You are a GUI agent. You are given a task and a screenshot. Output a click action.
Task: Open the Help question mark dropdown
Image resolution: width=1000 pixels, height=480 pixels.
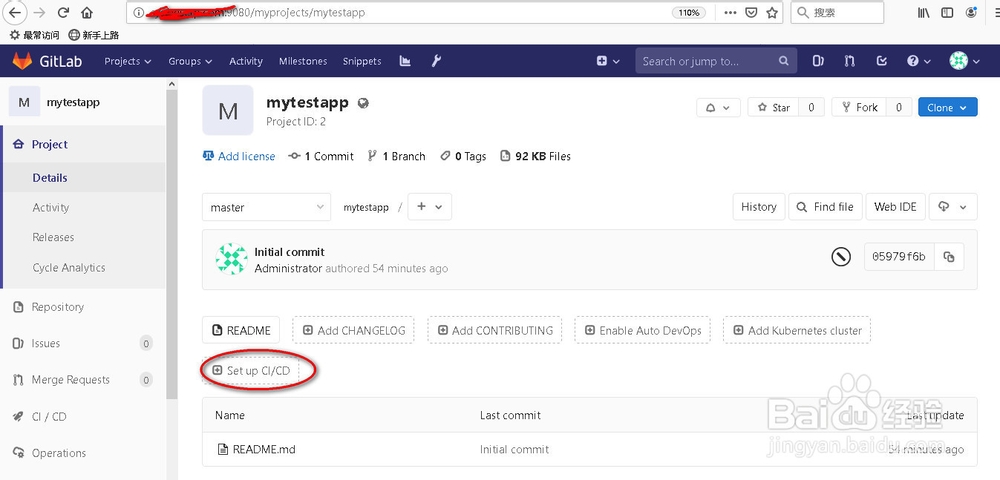pyautogui.click(x=919, y=61)
